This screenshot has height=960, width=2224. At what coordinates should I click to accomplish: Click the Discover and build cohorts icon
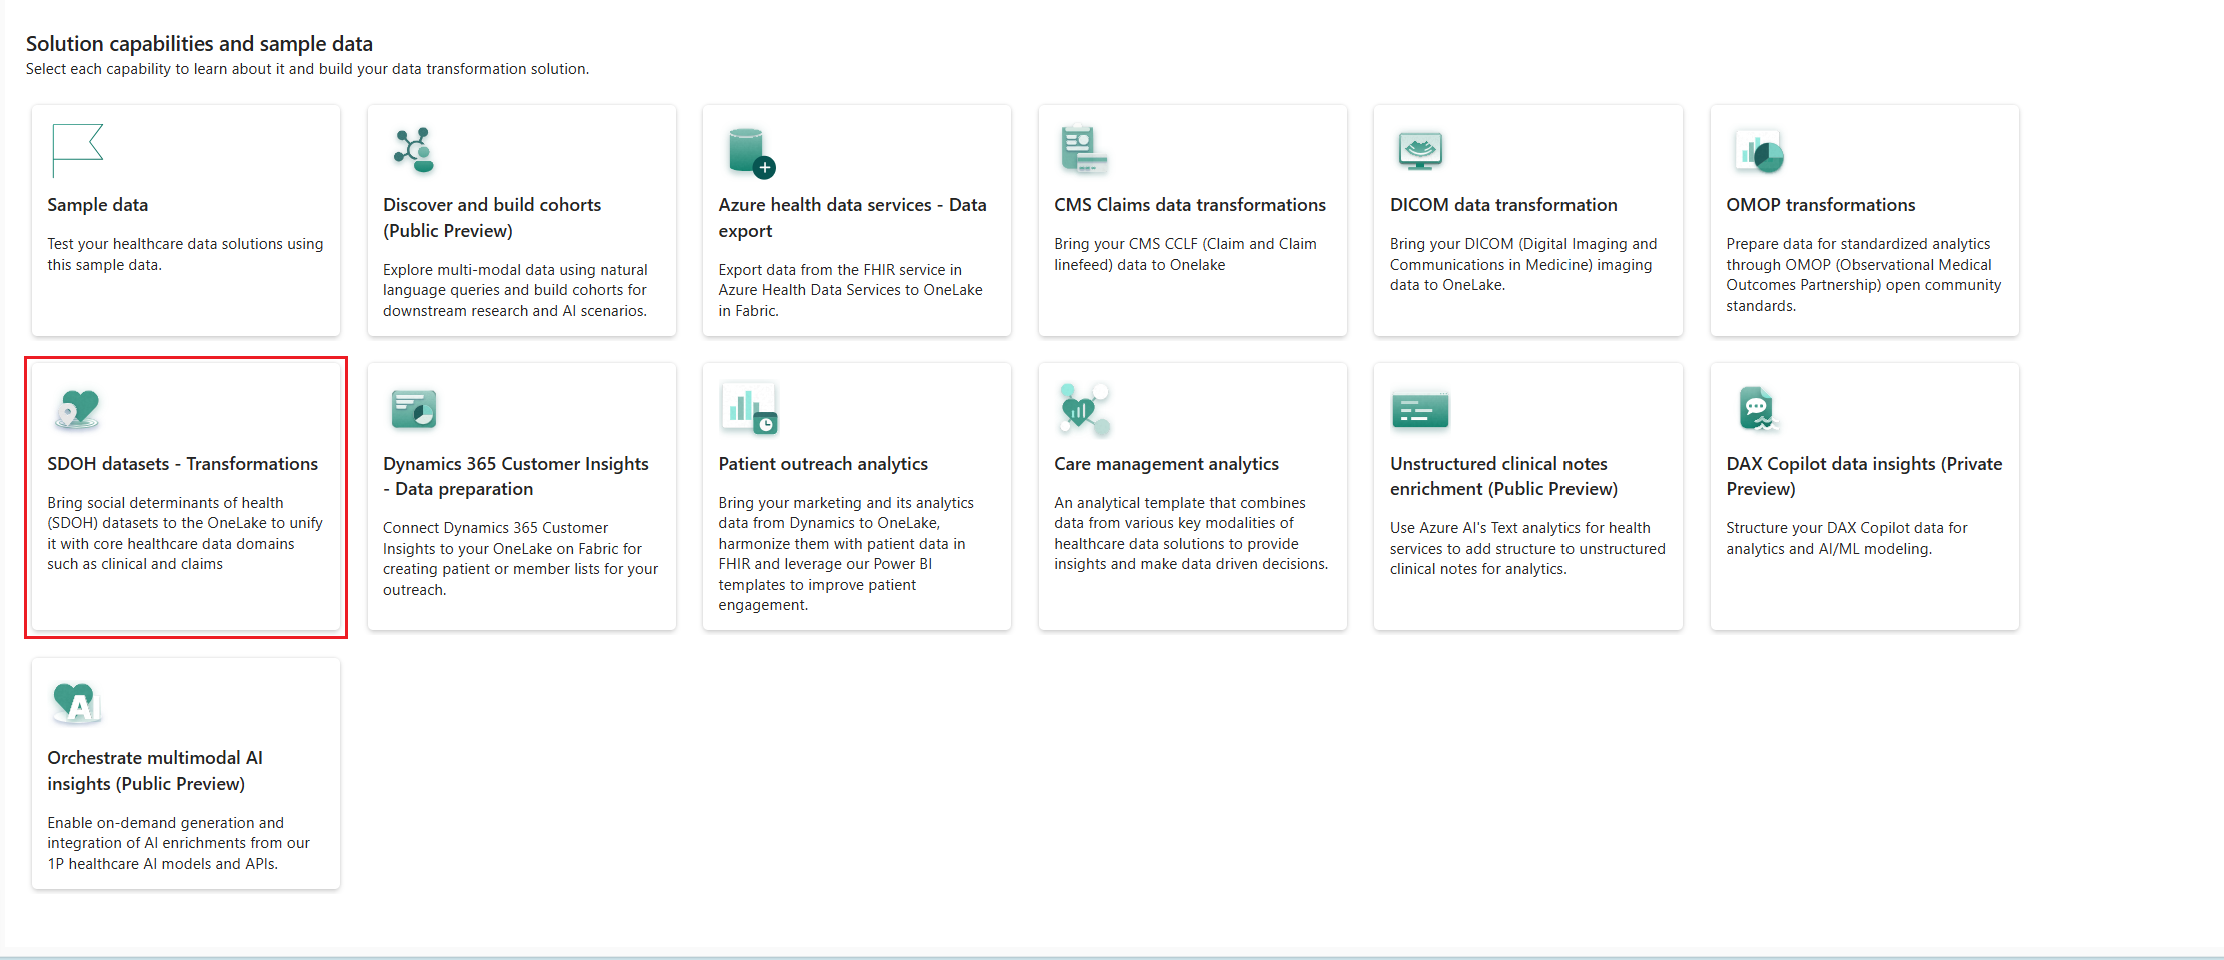click(x=414, y=150)
